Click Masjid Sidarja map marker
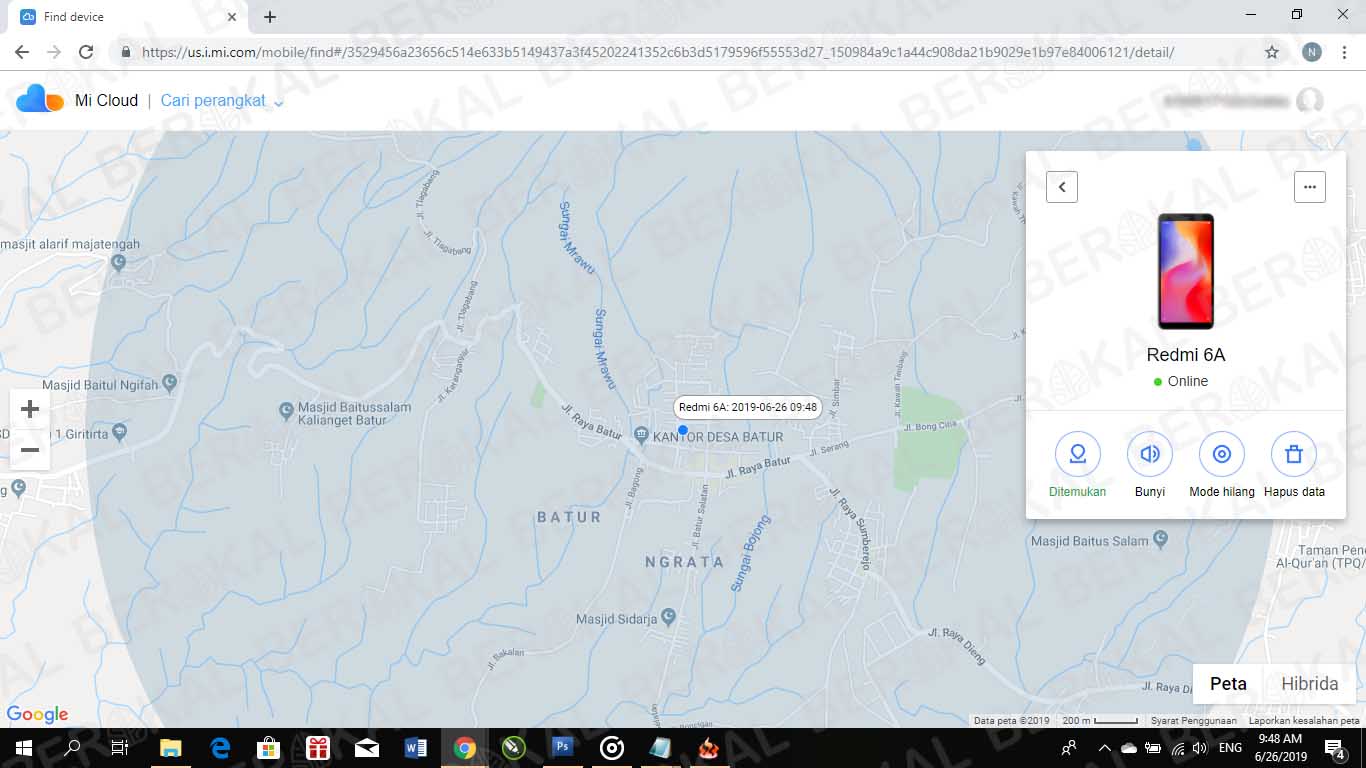The height and width of the screenshot is (768, 1366). click(x=668, y=619)
